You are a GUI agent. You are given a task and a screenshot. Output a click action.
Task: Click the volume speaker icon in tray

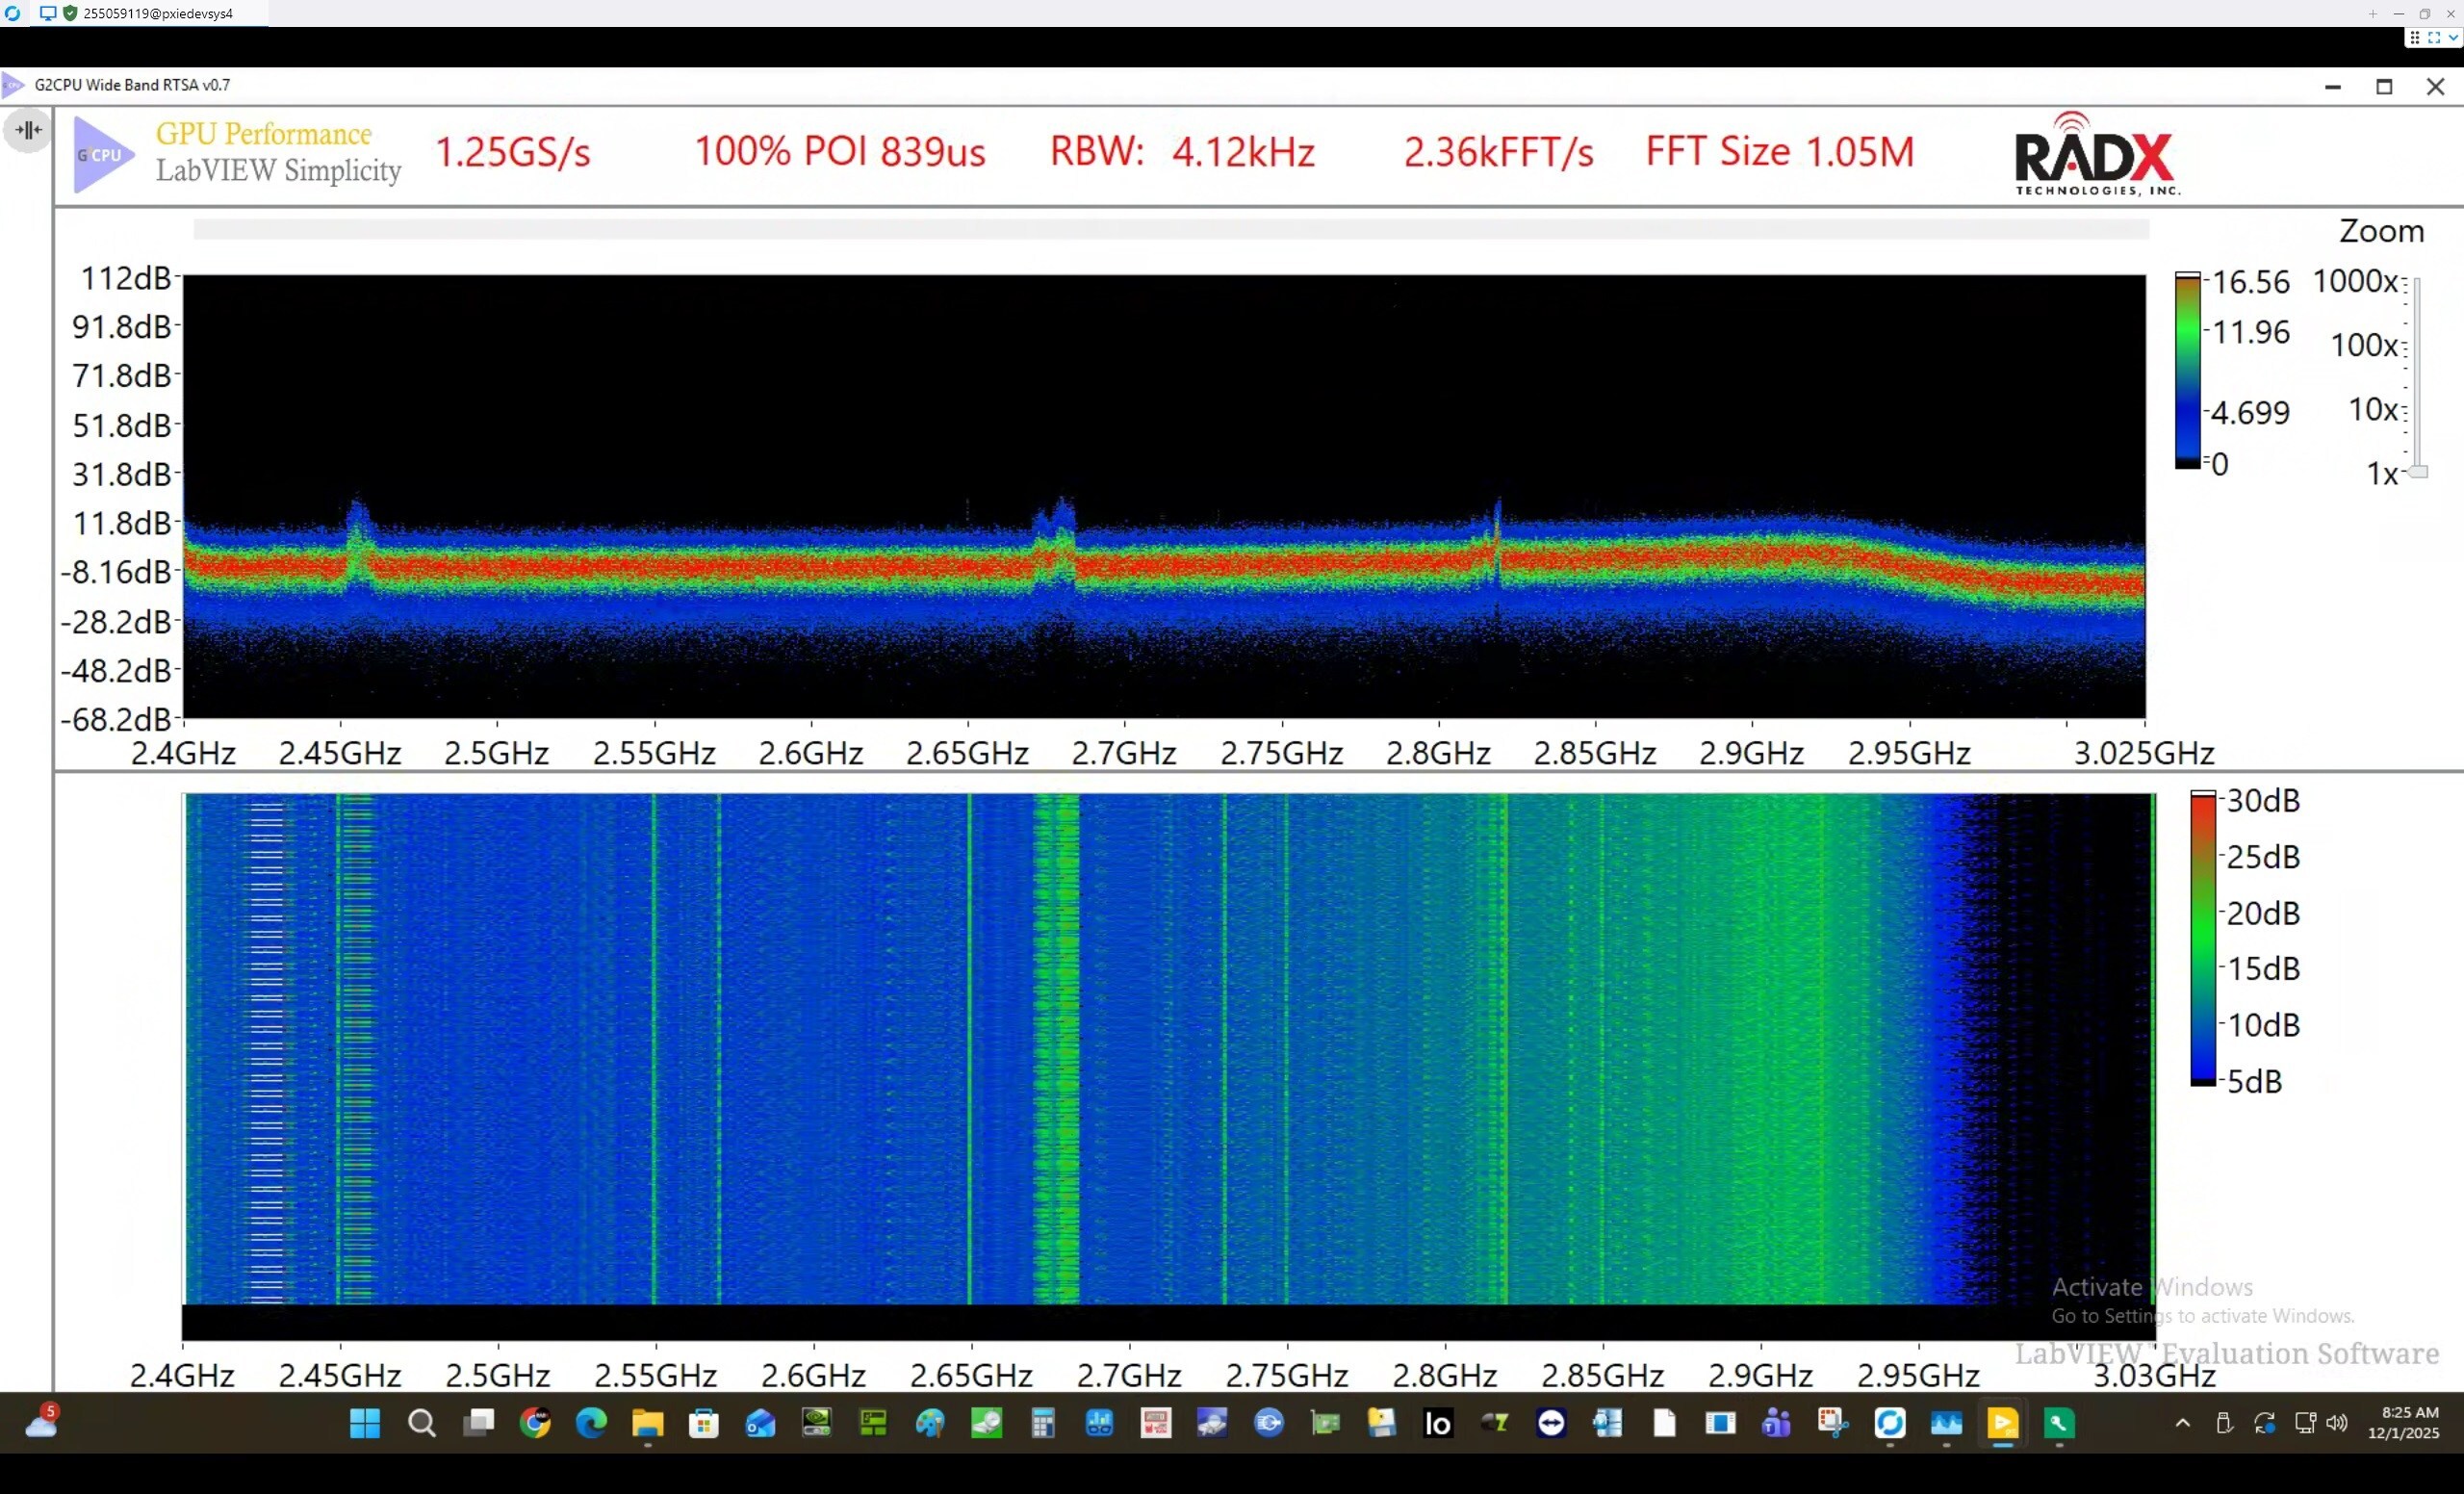click(2336, 1423)
